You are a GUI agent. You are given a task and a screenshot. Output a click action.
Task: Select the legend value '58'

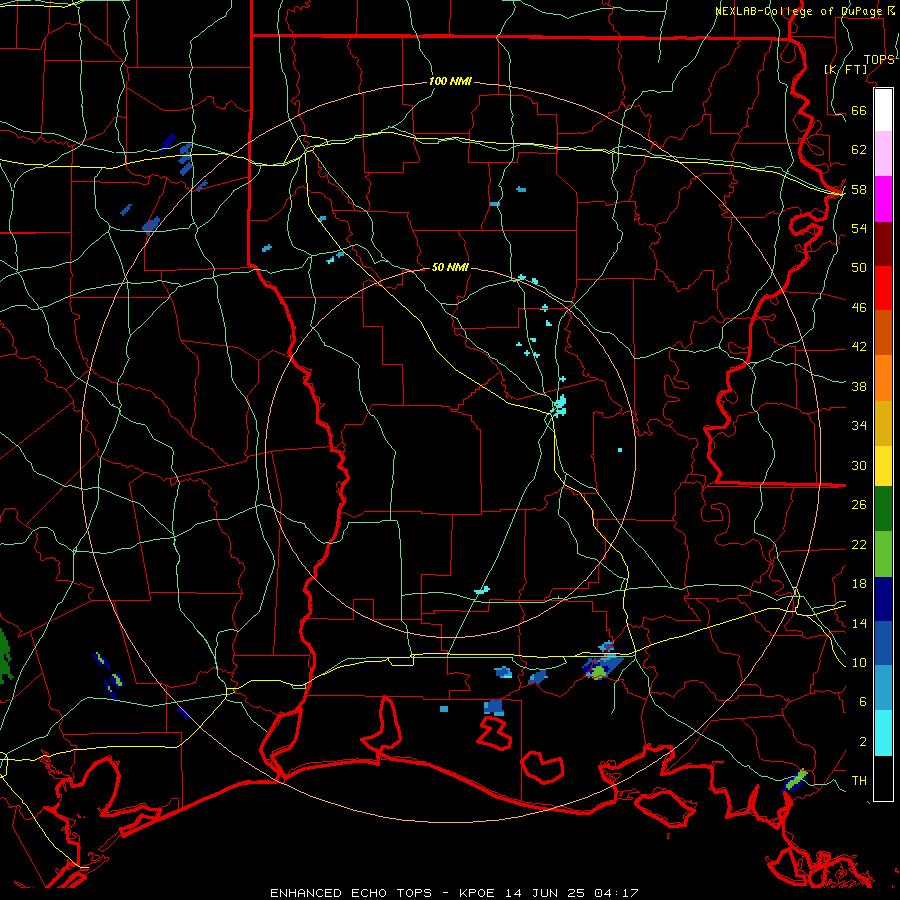pos(859,189)
